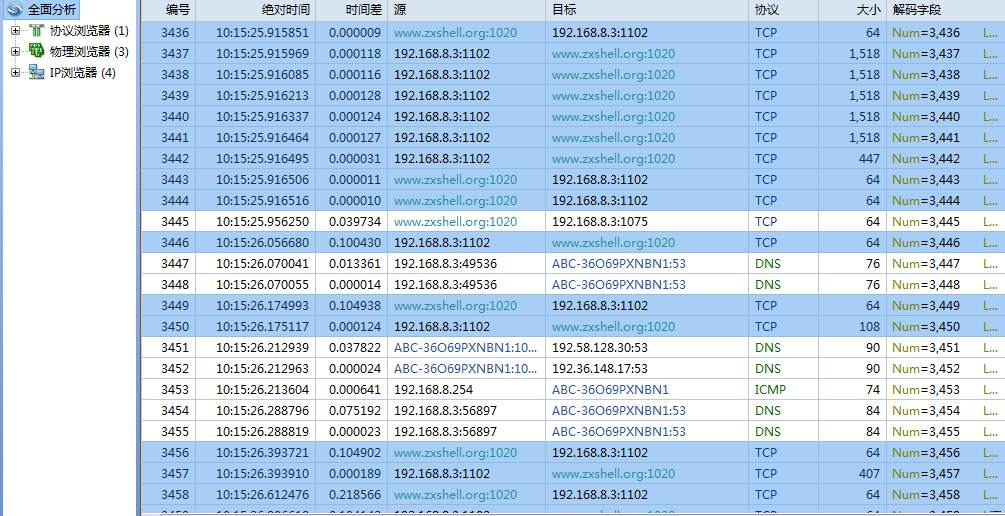Expand the 协议浏览器 (1) node
1005x516 pixels.
pos(15,30)
